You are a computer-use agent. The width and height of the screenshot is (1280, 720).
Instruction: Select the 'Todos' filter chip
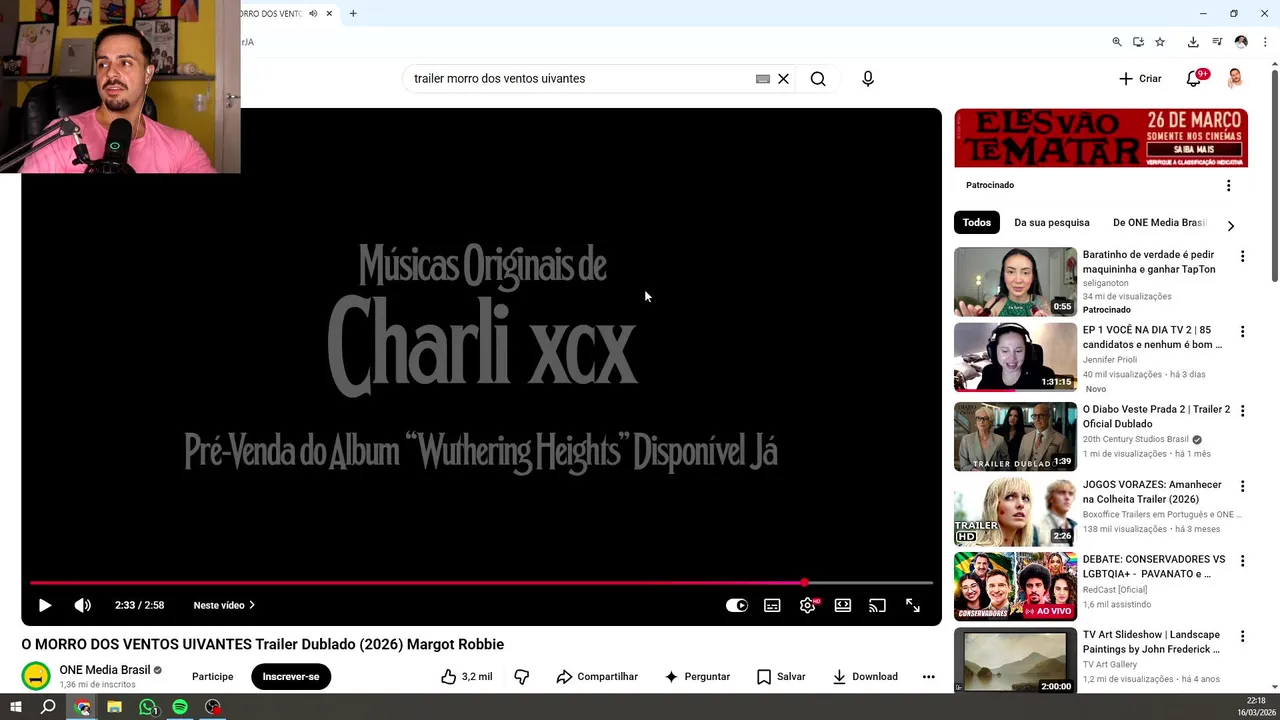977,222
